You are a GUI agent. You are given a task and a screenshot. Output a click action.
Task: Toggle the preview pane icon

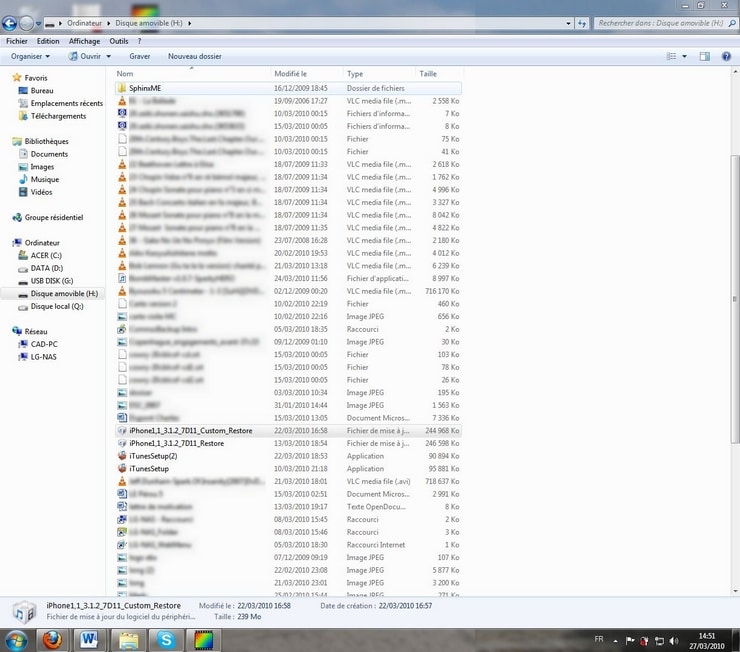coord(705,57)
